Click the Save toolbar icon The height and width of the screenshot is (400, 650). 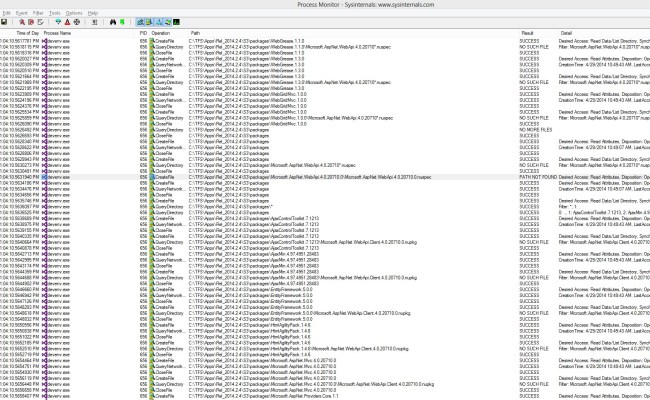pos(4,22)
